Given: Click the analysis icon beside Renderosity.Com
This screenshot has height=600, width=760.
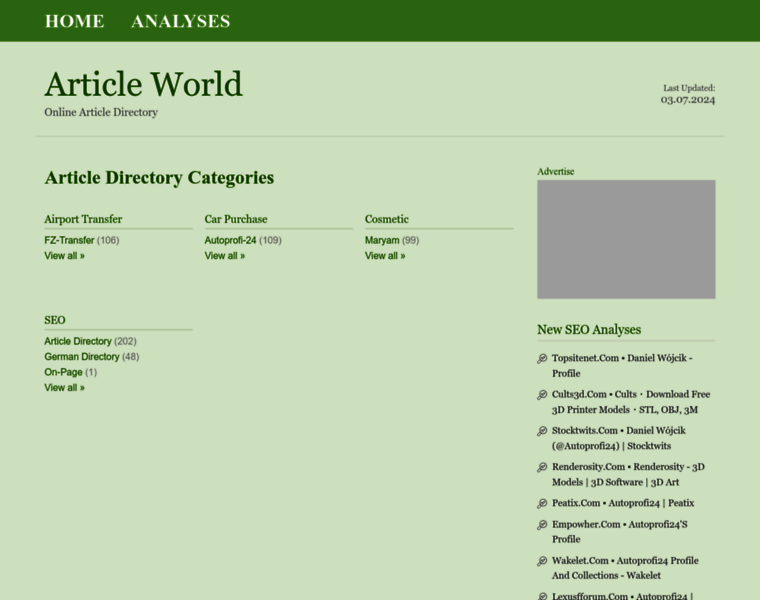Looking at the screenshot, I should pos(542,468).
